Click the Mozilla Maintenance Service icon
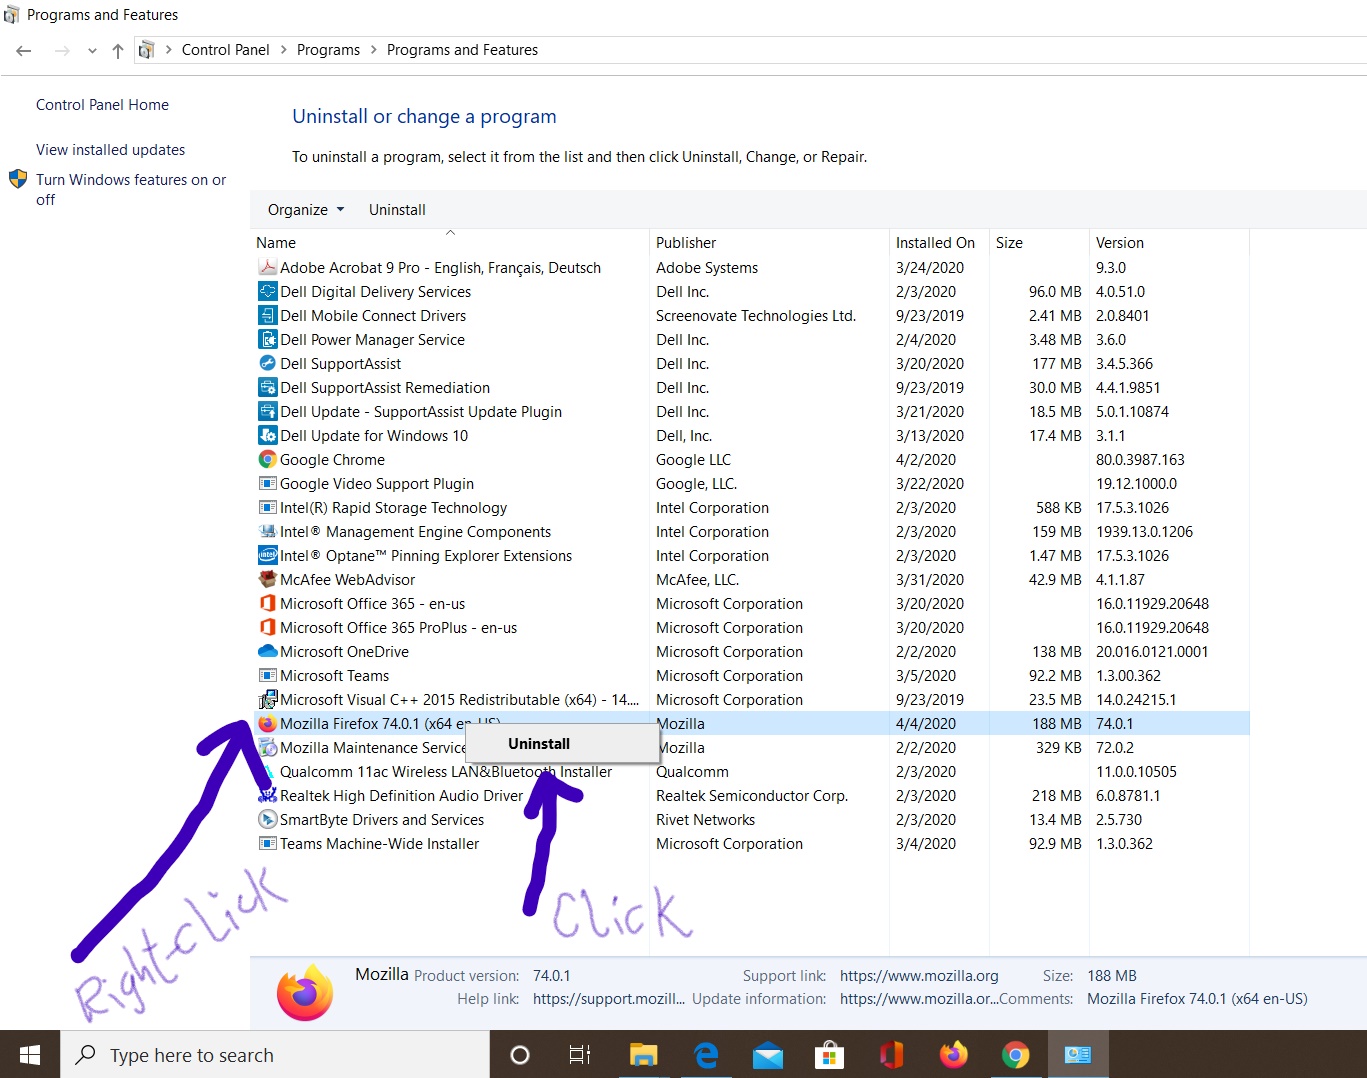Viewport: 1367px width, 1078px height. 267,747
